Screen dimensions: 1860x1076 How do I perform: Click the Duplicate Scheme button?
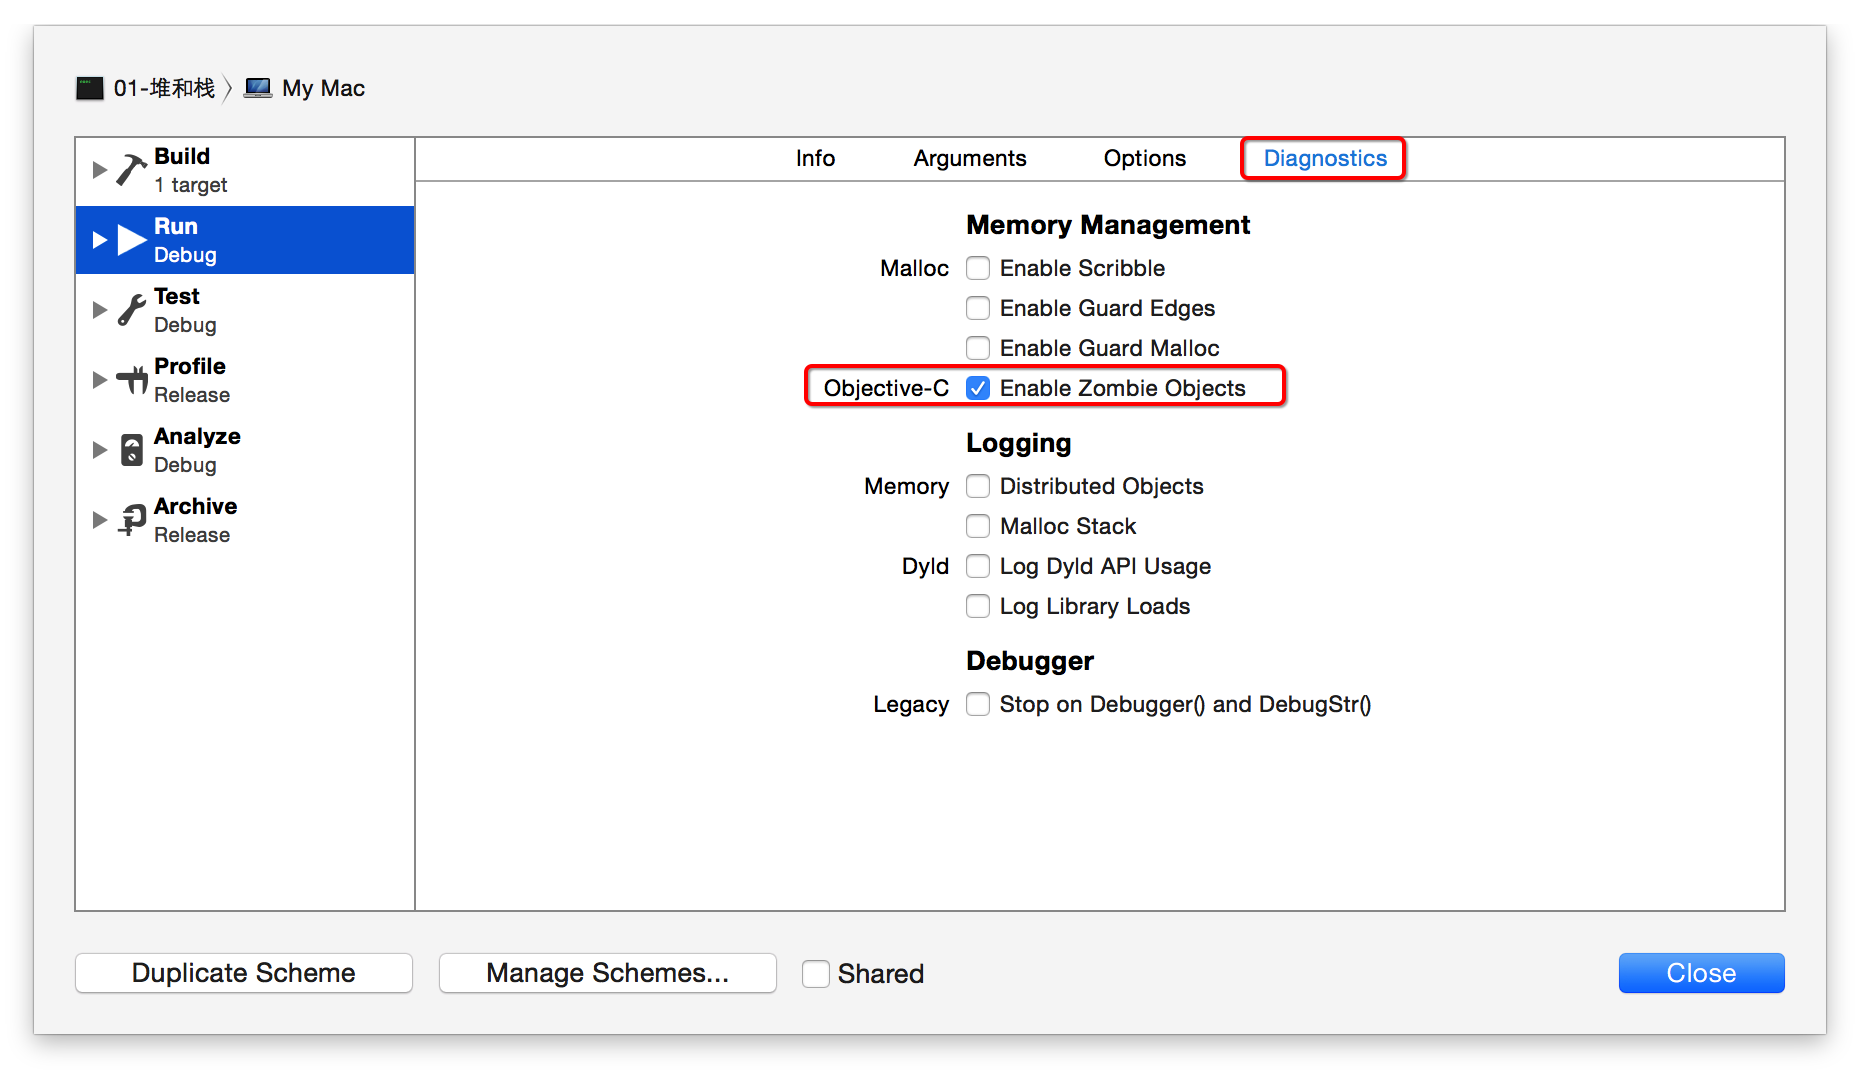[244, 973]
